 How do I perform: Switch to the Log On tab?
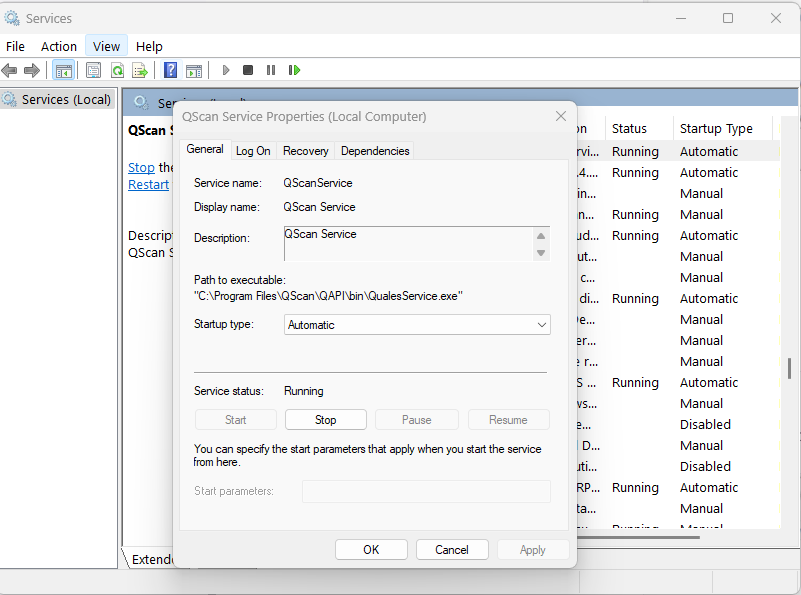253,151
